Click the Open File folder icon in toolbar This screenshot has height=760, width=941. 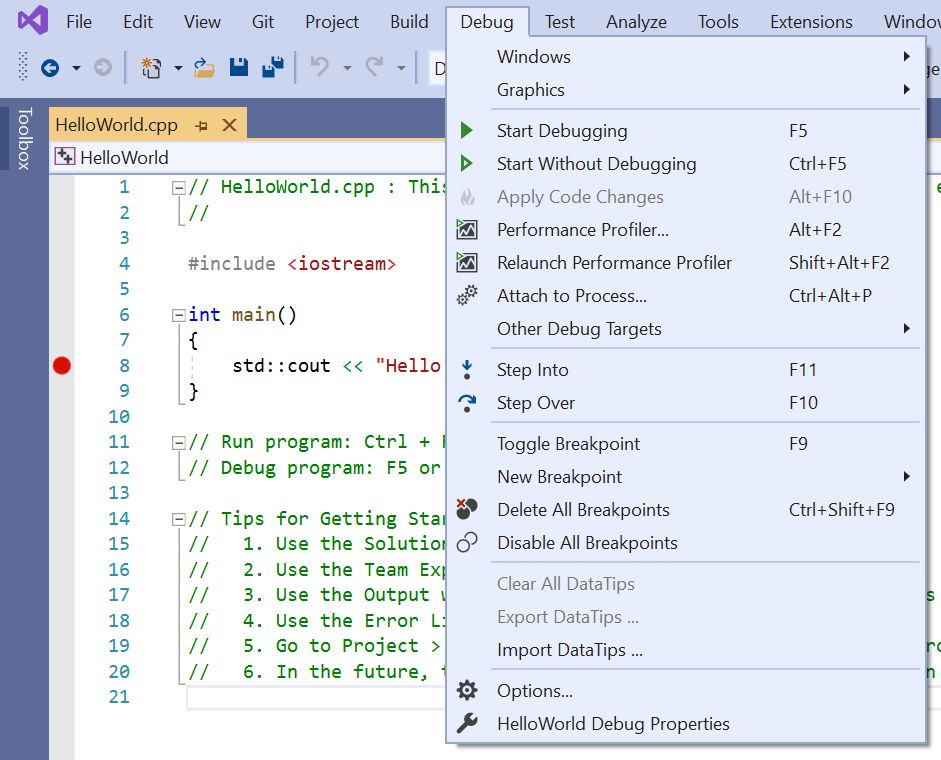click(x=204, y=68)
